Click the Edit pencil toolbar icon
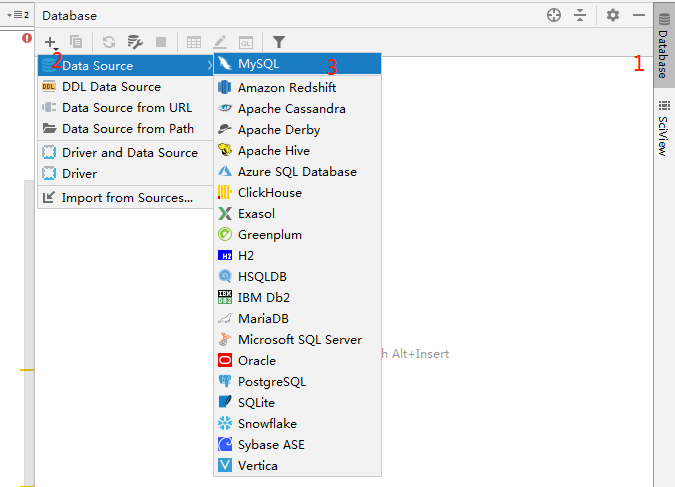 220,42
